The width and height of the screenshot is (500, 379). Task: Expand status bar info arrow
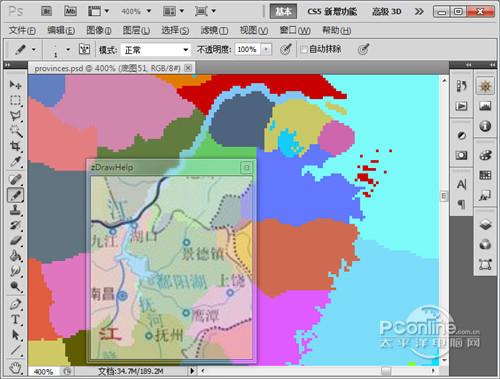(192, 371)
